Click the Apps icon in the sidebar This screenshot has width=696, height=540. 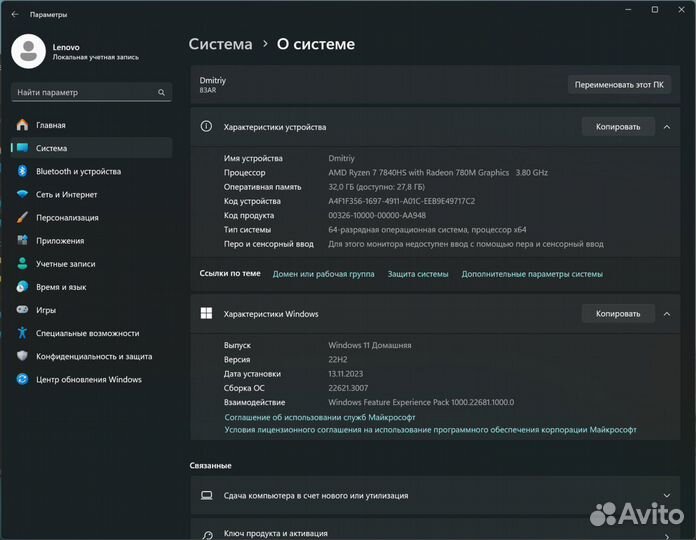click(22, 241)
